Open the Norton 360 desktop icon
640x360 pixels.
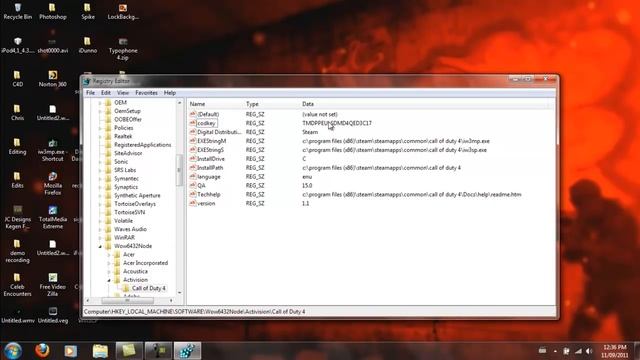tap(53, 79)
